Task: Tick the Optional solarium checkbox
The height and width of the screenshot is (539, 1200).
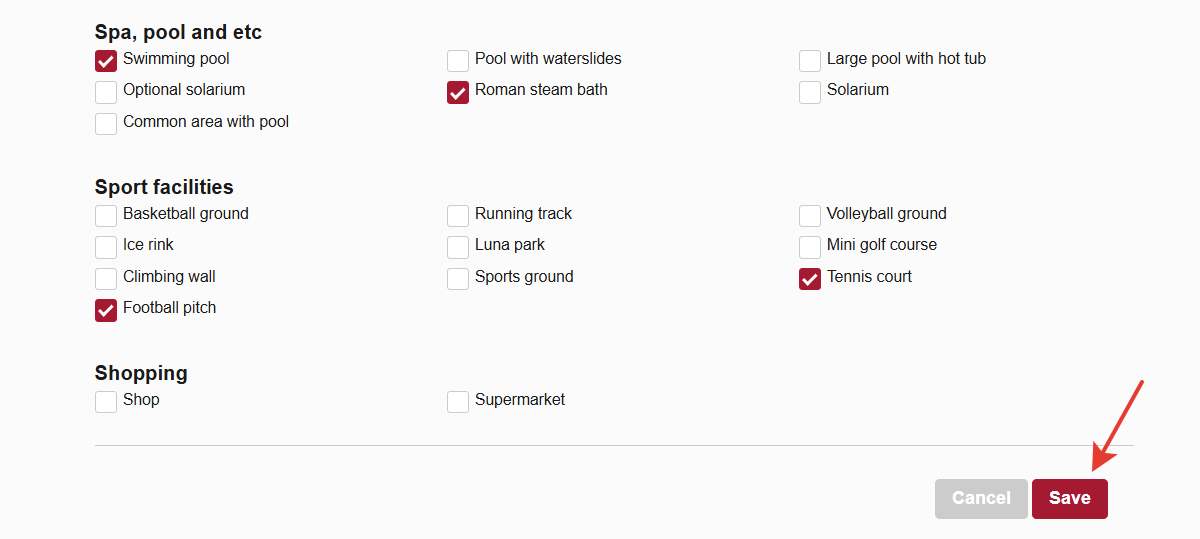Action: click(x=106, y=92)
